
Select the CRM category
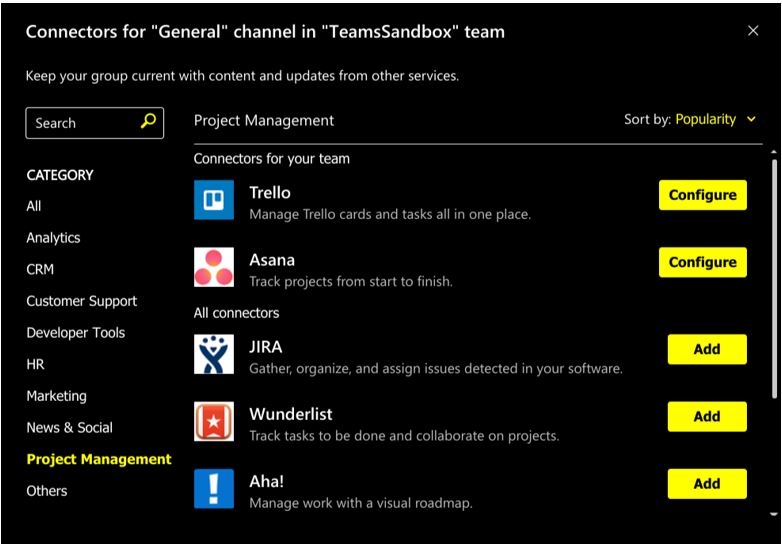coord(40,269)
